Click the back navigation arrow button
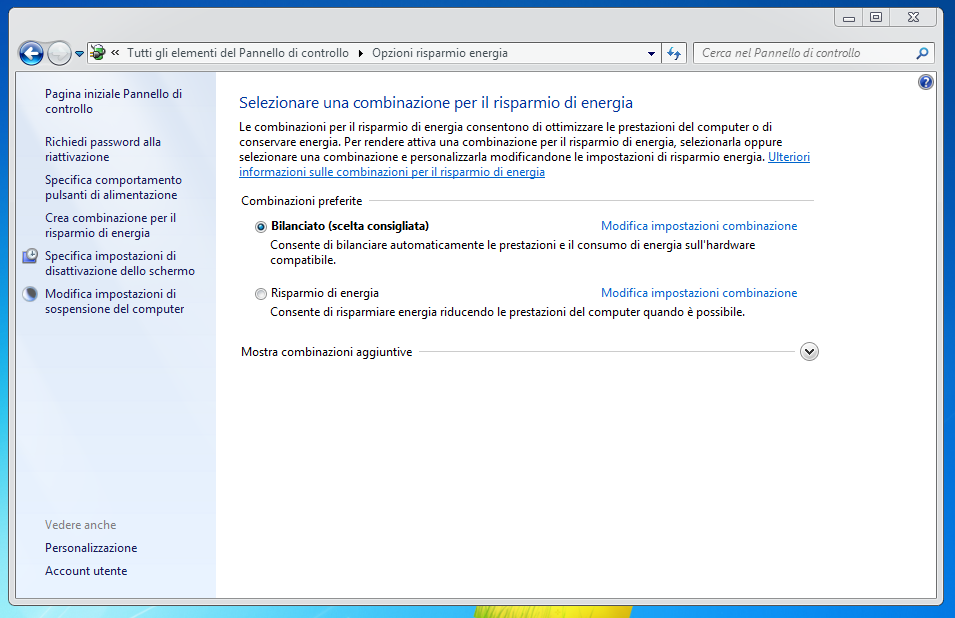 point(31,53)
